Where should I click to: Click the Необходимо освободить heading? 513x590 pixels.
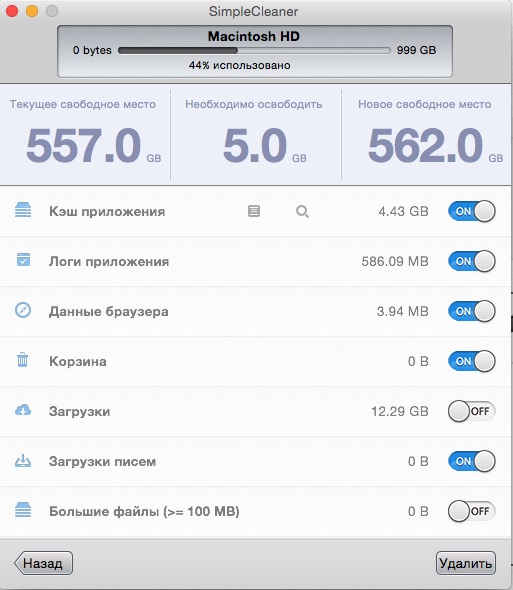[254, 104]
